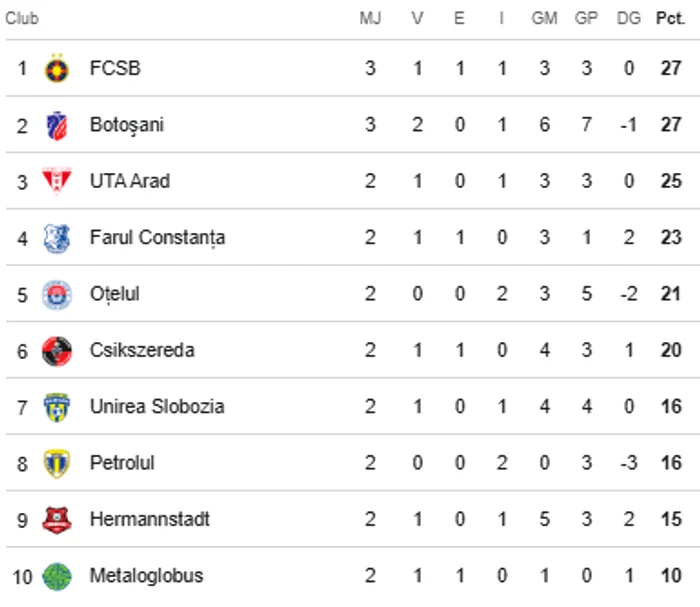Click the Oțelul club crest icon
This screenshot has width=700, height=607.
[x=57, y=295]
